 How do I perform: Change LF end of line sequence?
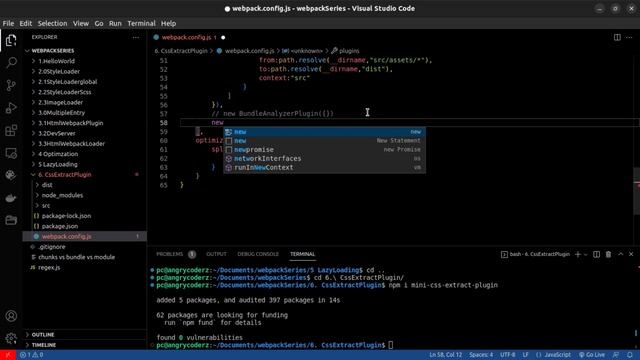click(x=525, y=355)
